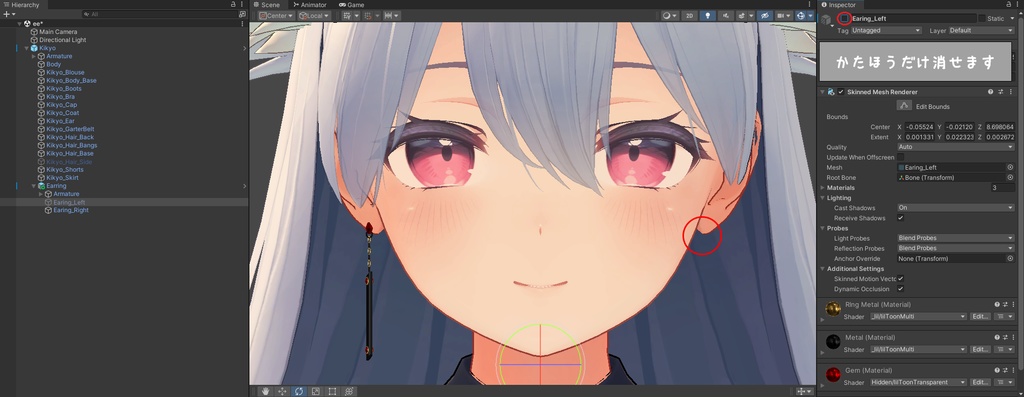Viewport: 1024px width, 397px height.
Task: Select the Scale tool
Action: coord(315,391)
